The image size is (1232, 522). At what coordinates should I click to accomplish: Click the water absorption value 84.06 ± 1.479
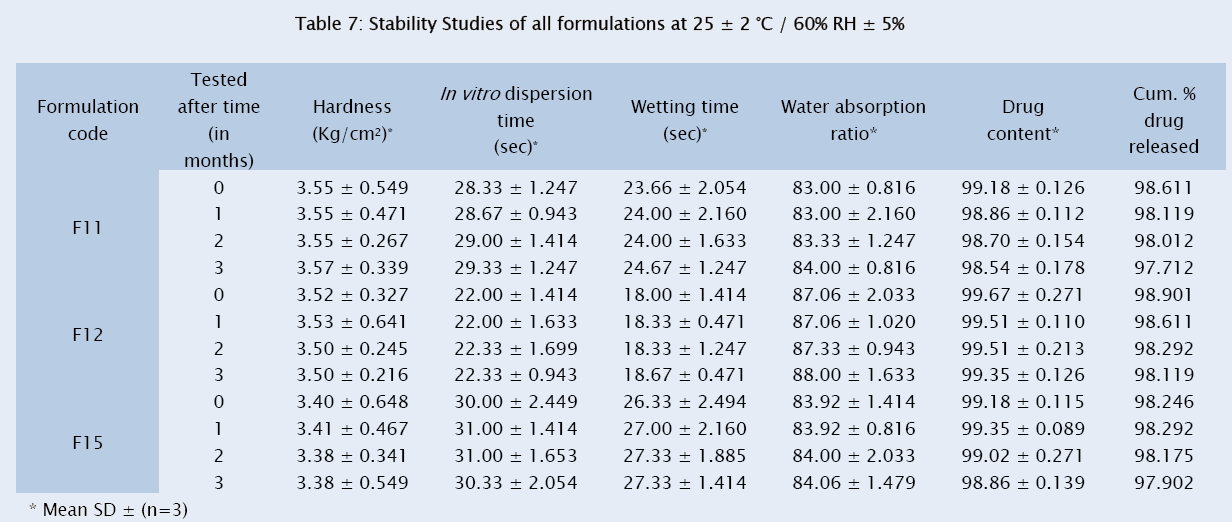point(853,483)
